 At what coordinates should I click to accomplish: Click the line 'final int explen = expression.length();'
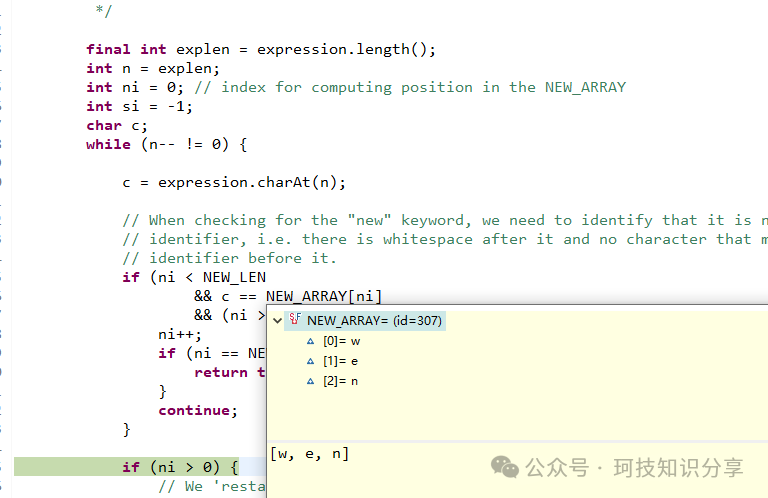pos(261,49)
